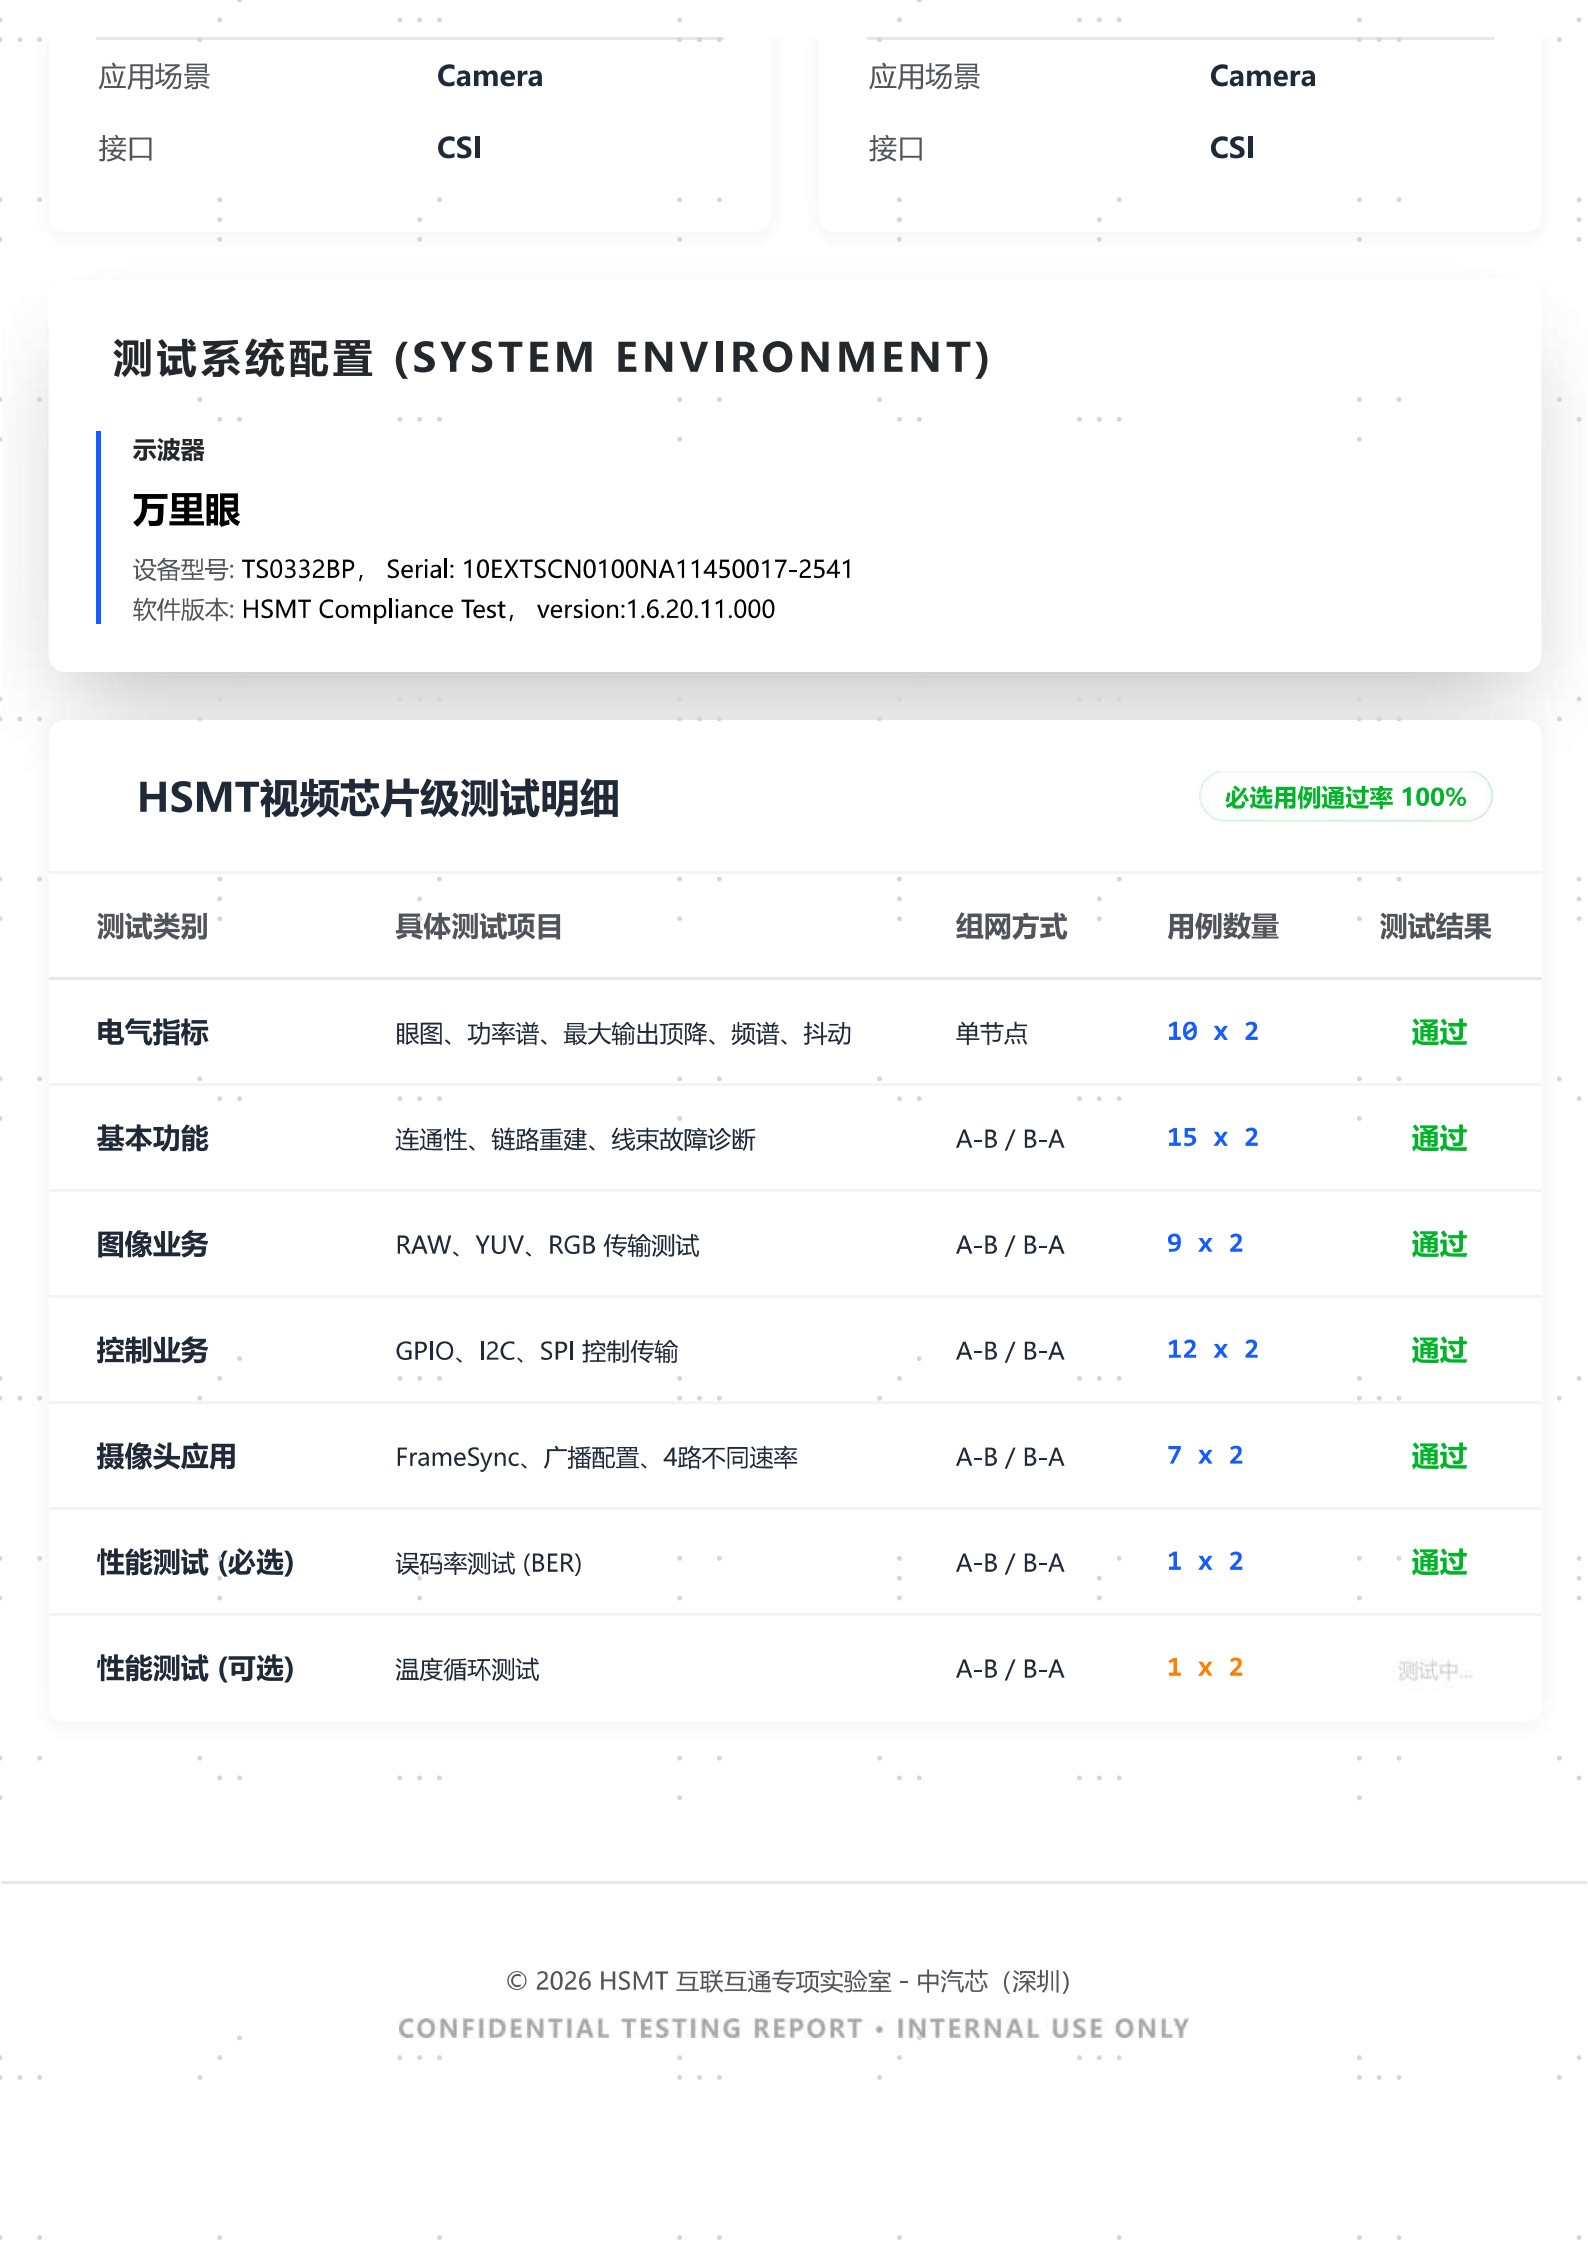Viewport: 1588px width, 2245px height.
Task: Click the device model TS0332BP serial line
Action: (x=492, y=569)
